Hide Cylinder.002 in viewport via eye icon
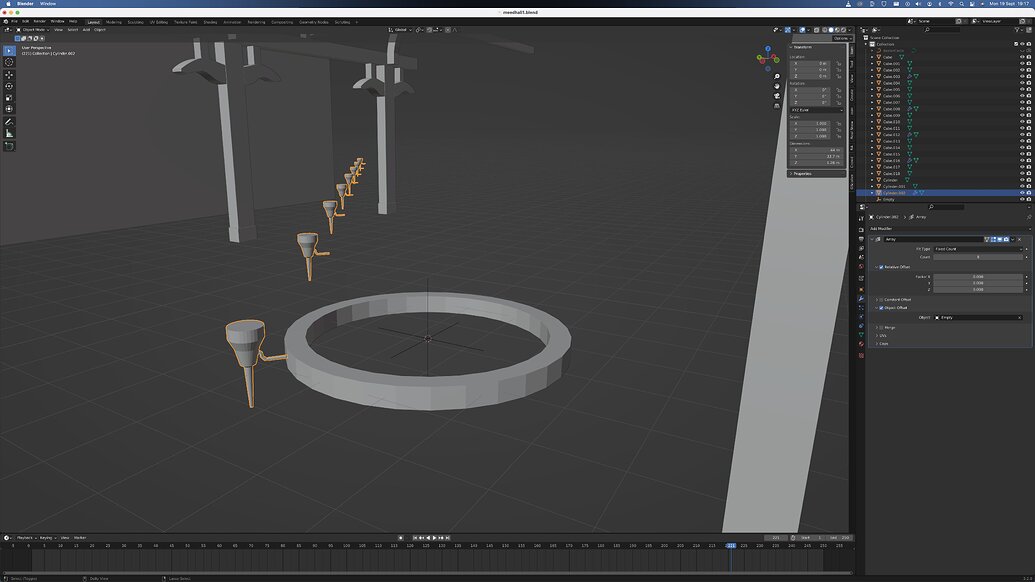Viewport: 1035px width, 582px height. [1022, 193]
